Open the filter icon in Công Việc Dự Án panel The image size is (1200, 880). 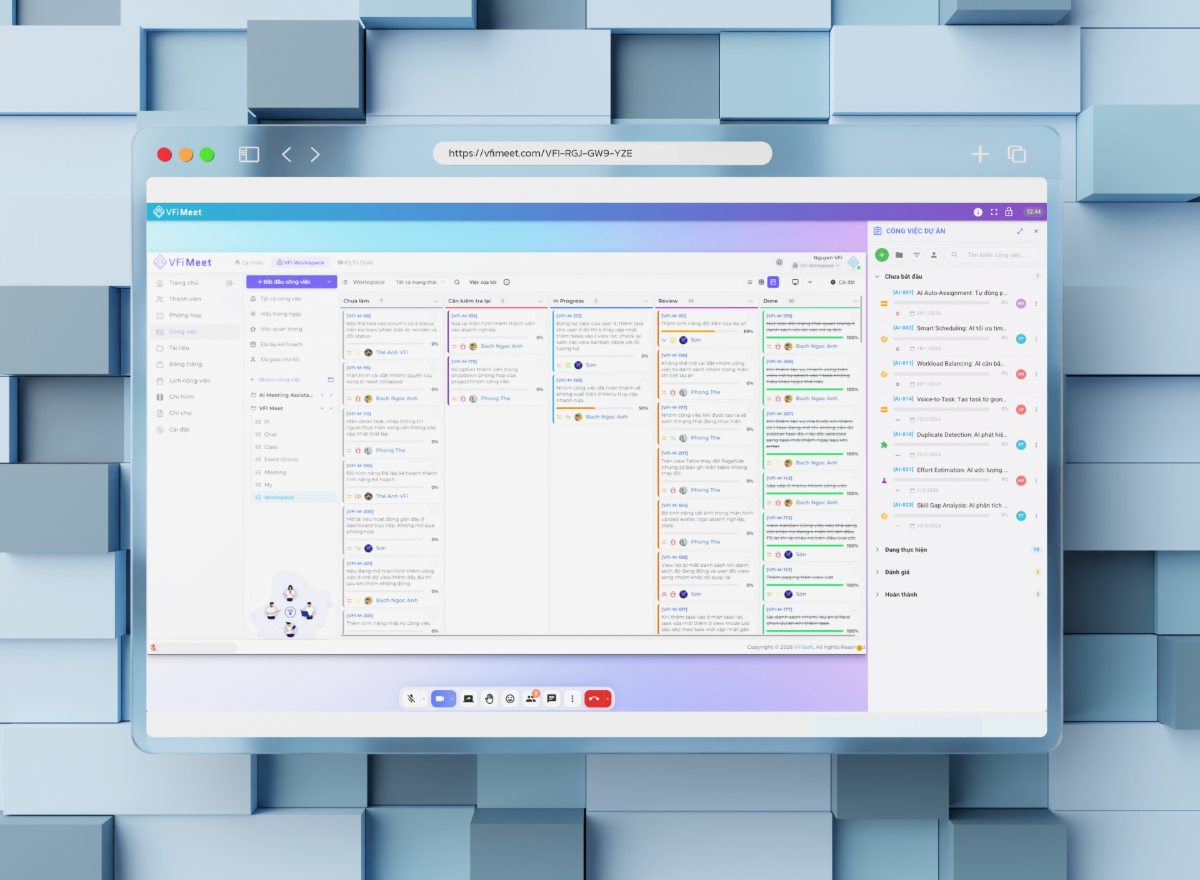pyautogui.click(x=917, y=255)
